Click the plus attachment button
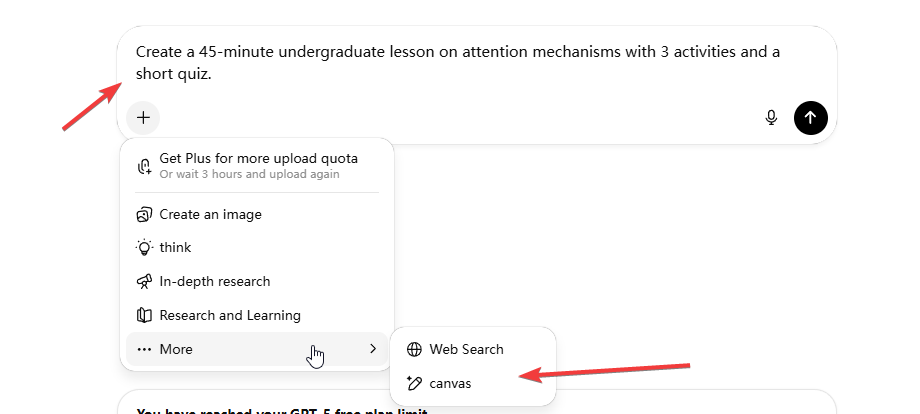The height and width of the screenshot is (414, 920). click(144, 118)
